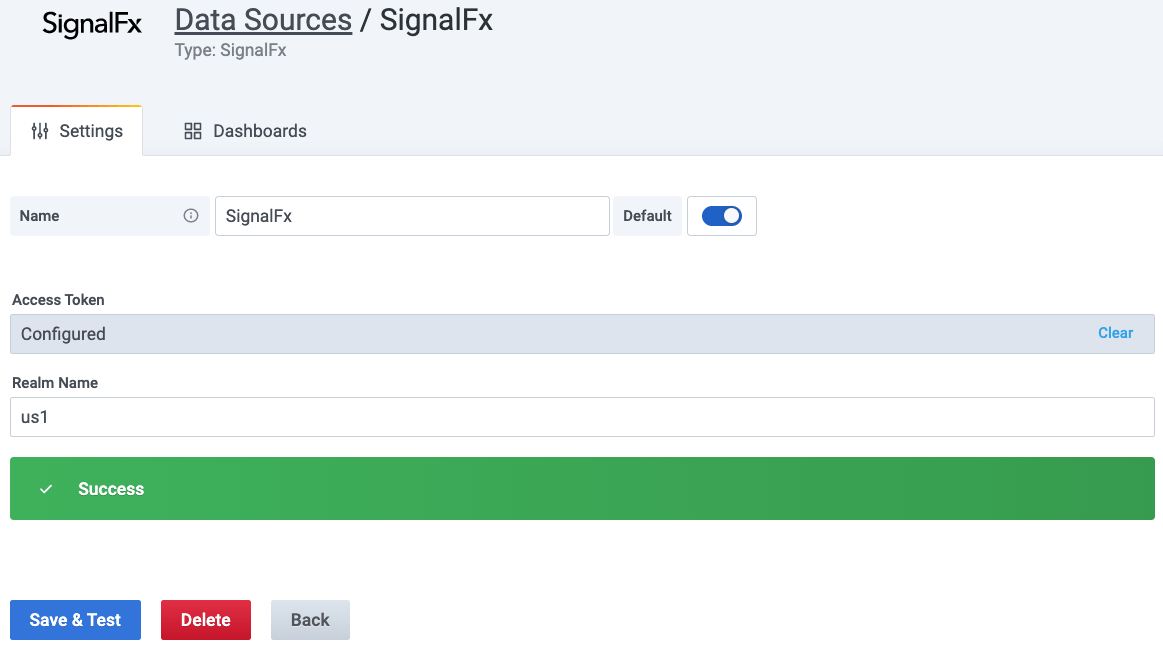This screenshot has width=1163, height=651.
Task: Click the sliders icon on the Settings tab
Action: pos(42,130)
